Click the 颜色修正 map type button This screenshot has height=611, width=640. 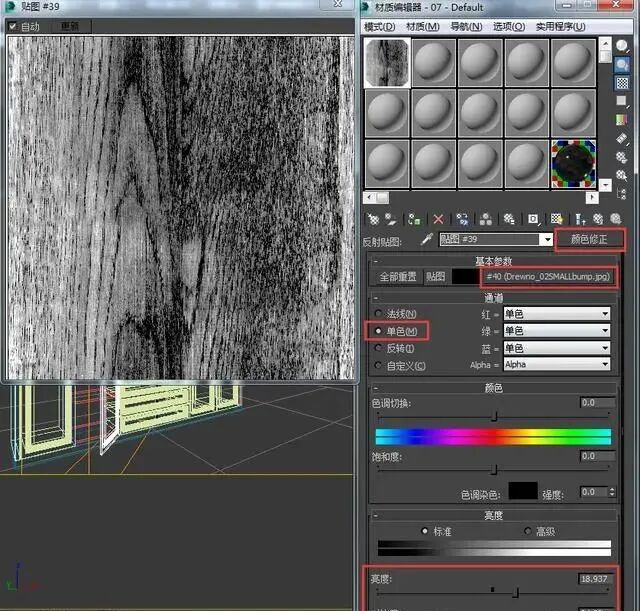(x=589, y=239)
